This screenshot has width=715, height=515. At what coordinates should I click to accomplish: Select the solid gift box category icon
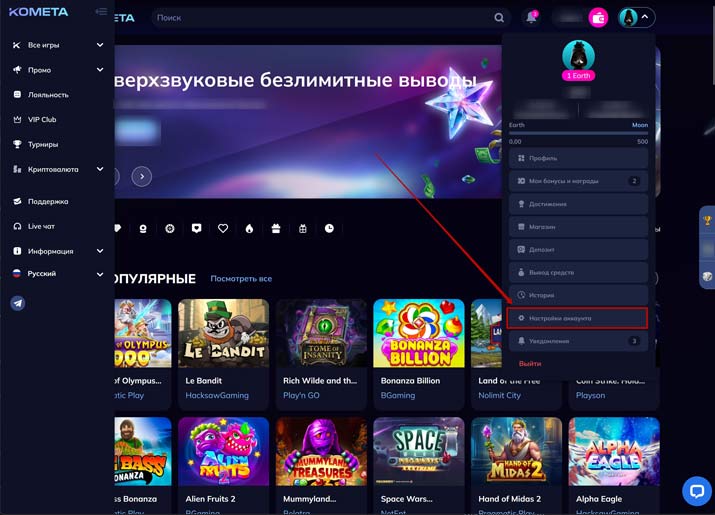tap(276, 229)
